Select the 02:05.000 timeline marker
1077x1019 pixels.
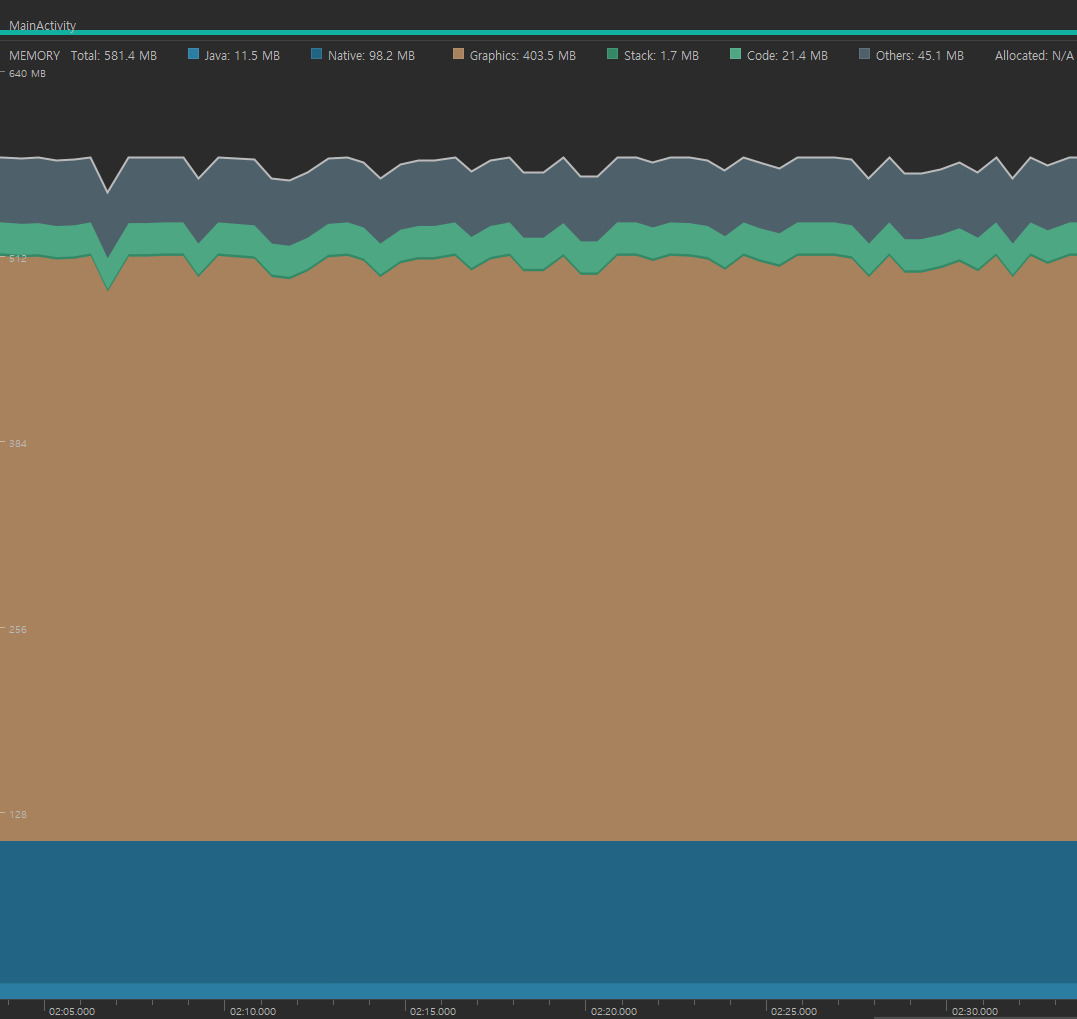point(72,1011)
